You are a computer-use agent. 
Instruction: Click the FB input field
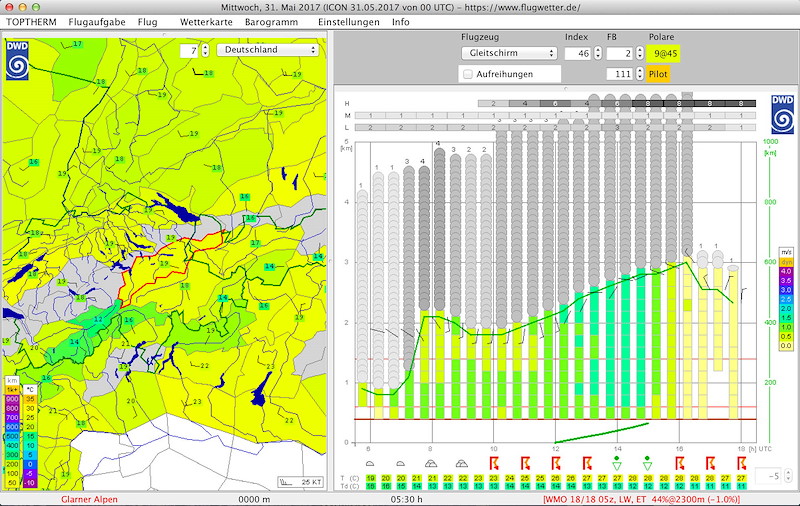pyautogui.click(x=620, y=53)
